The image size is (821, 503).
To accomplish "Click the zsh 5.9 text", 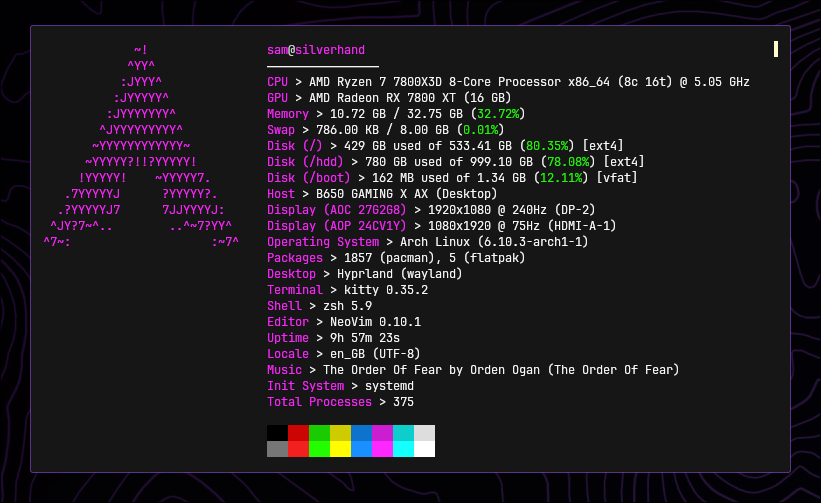I will click(x=348, y=306).
